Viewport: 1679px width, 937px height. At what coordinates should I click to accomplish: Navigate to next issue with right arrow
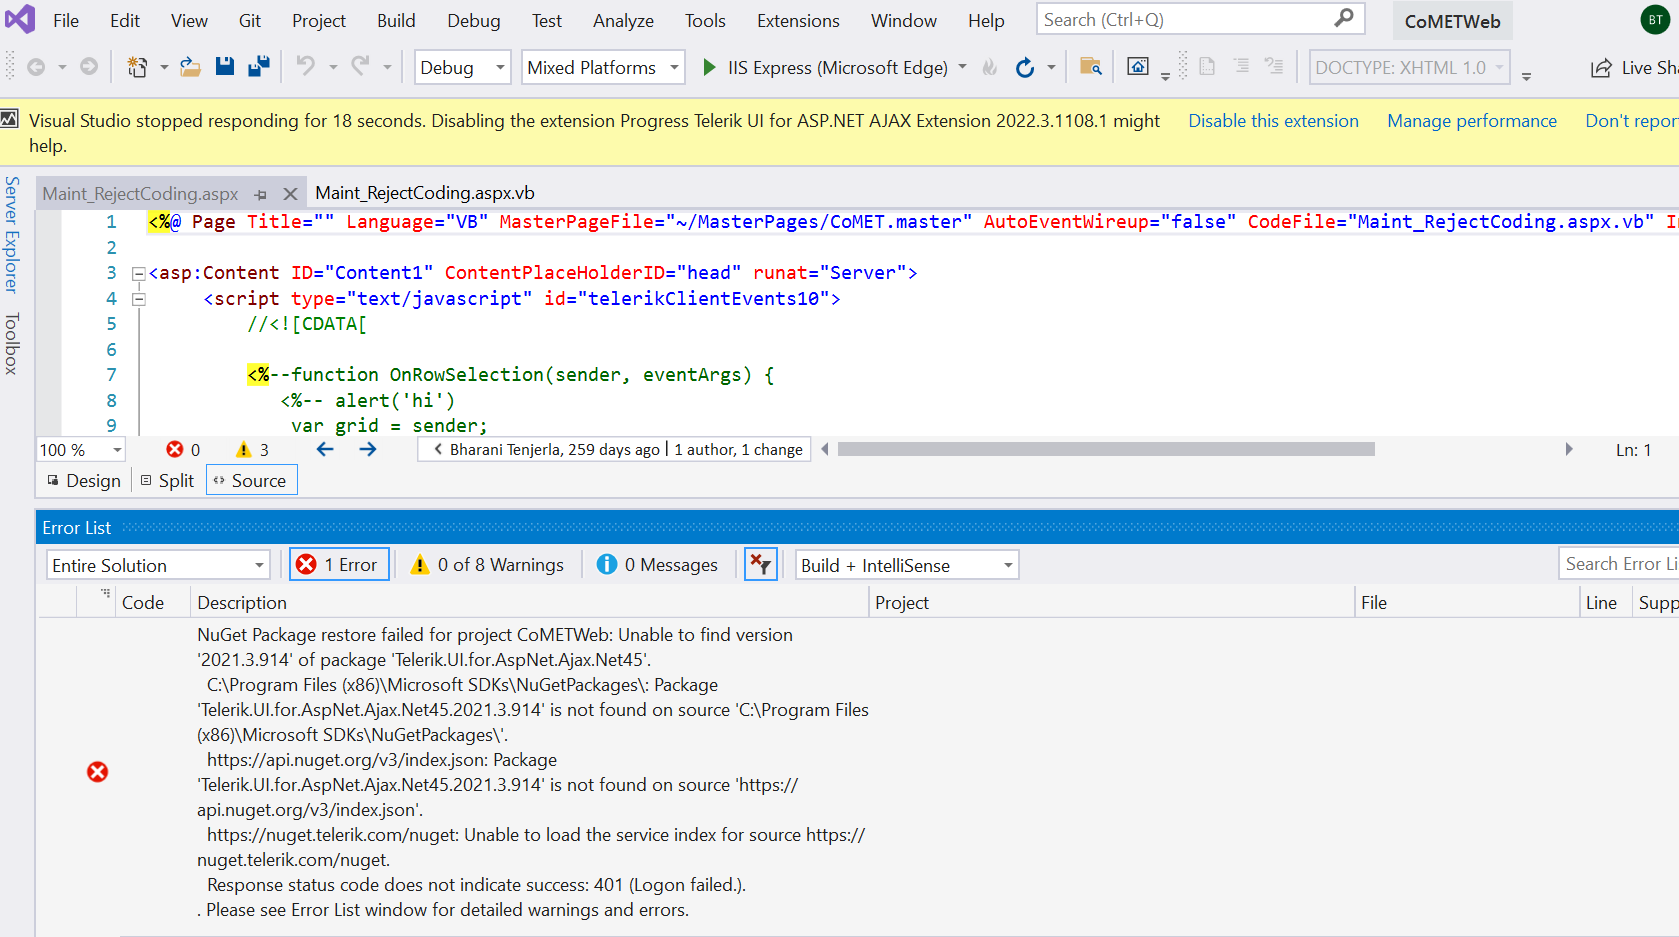368,450
